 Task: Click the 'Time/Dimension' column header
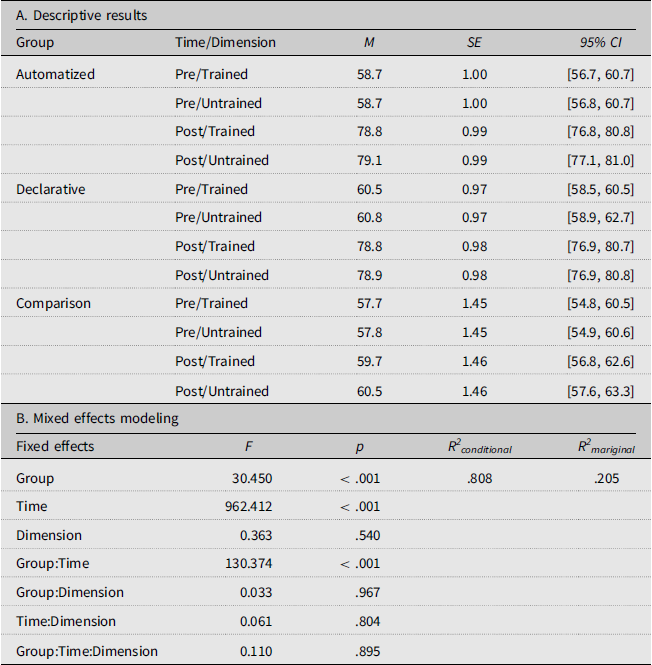tap(225, 42)
